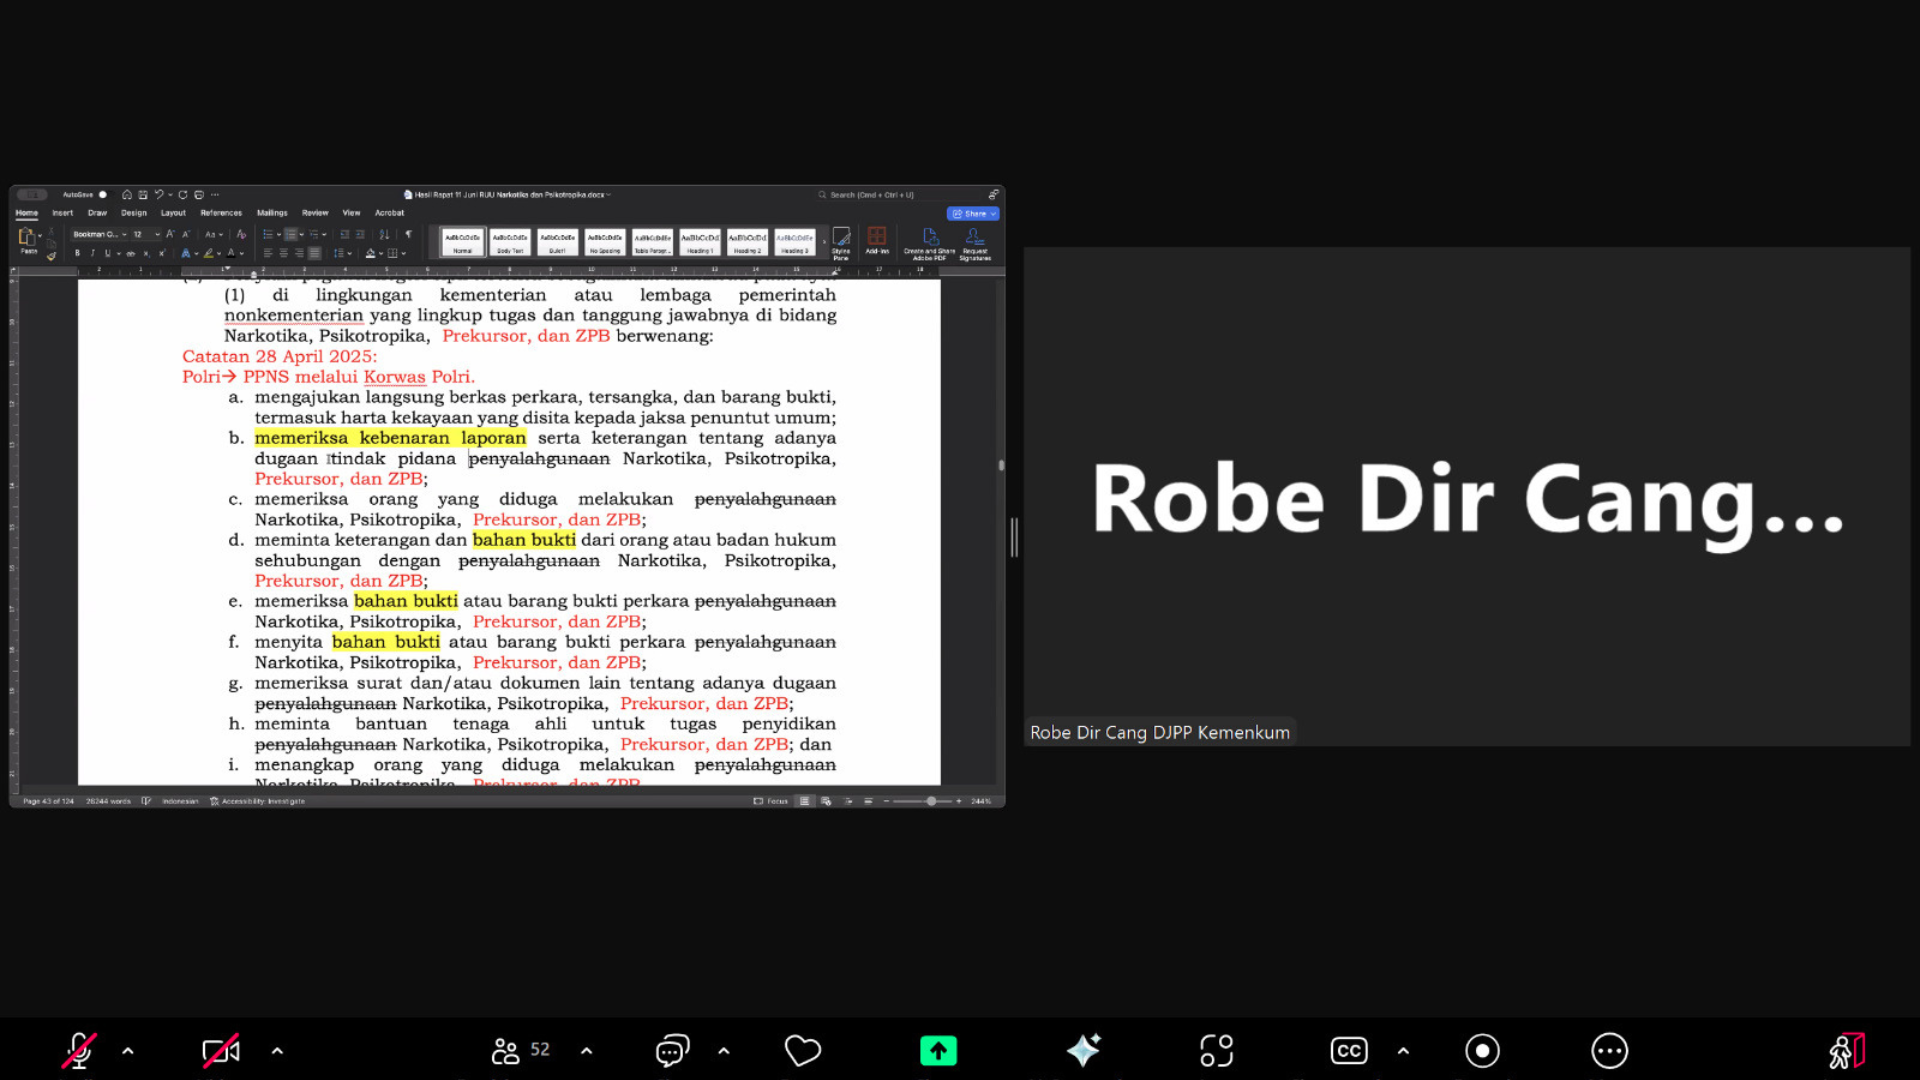Image resolution: width=1920 pixels, height=1080 pixels.
Task: Apply the Heading 2 style
Action: tap(747, 241)
